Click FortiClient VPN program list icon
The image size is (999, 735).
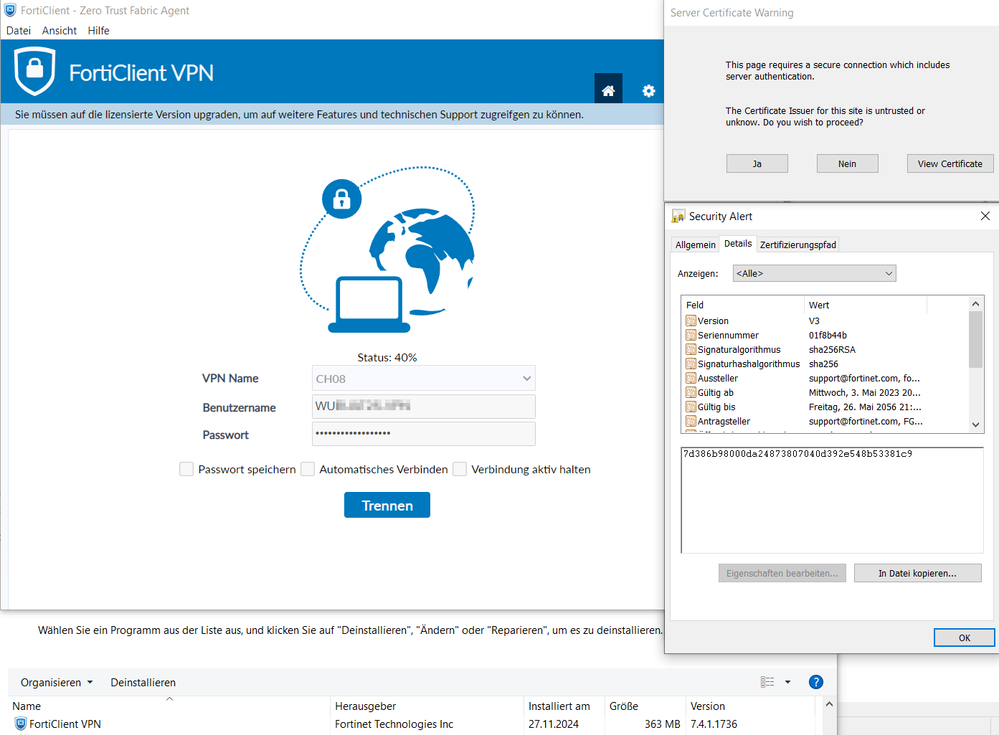(20, 724)
